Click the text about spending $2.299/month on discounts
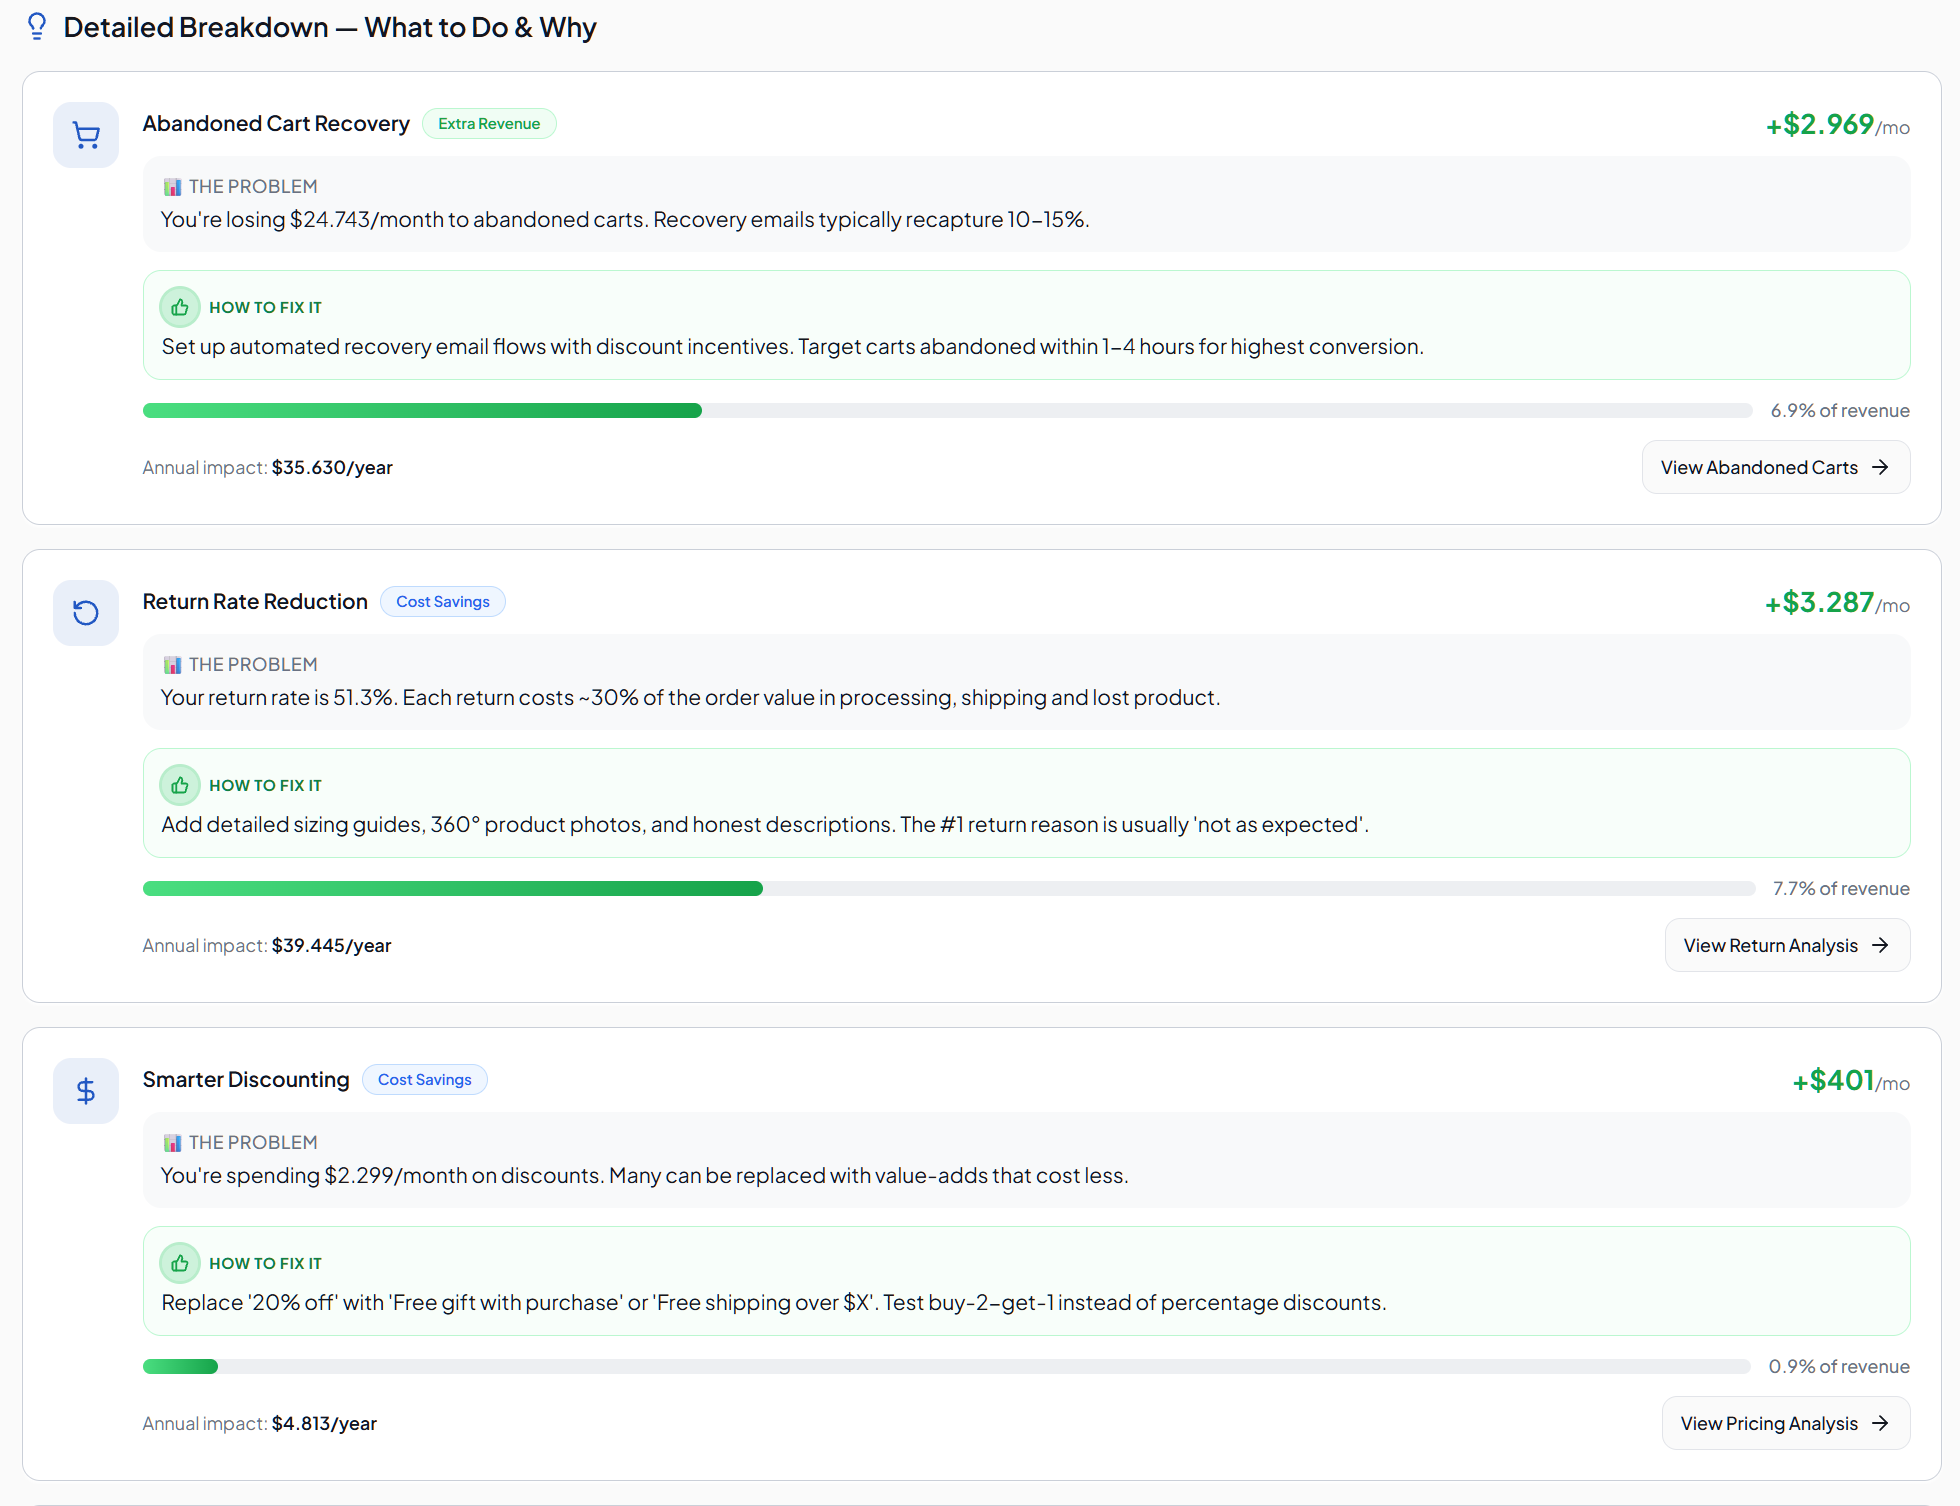 [x=644, y=1176]
